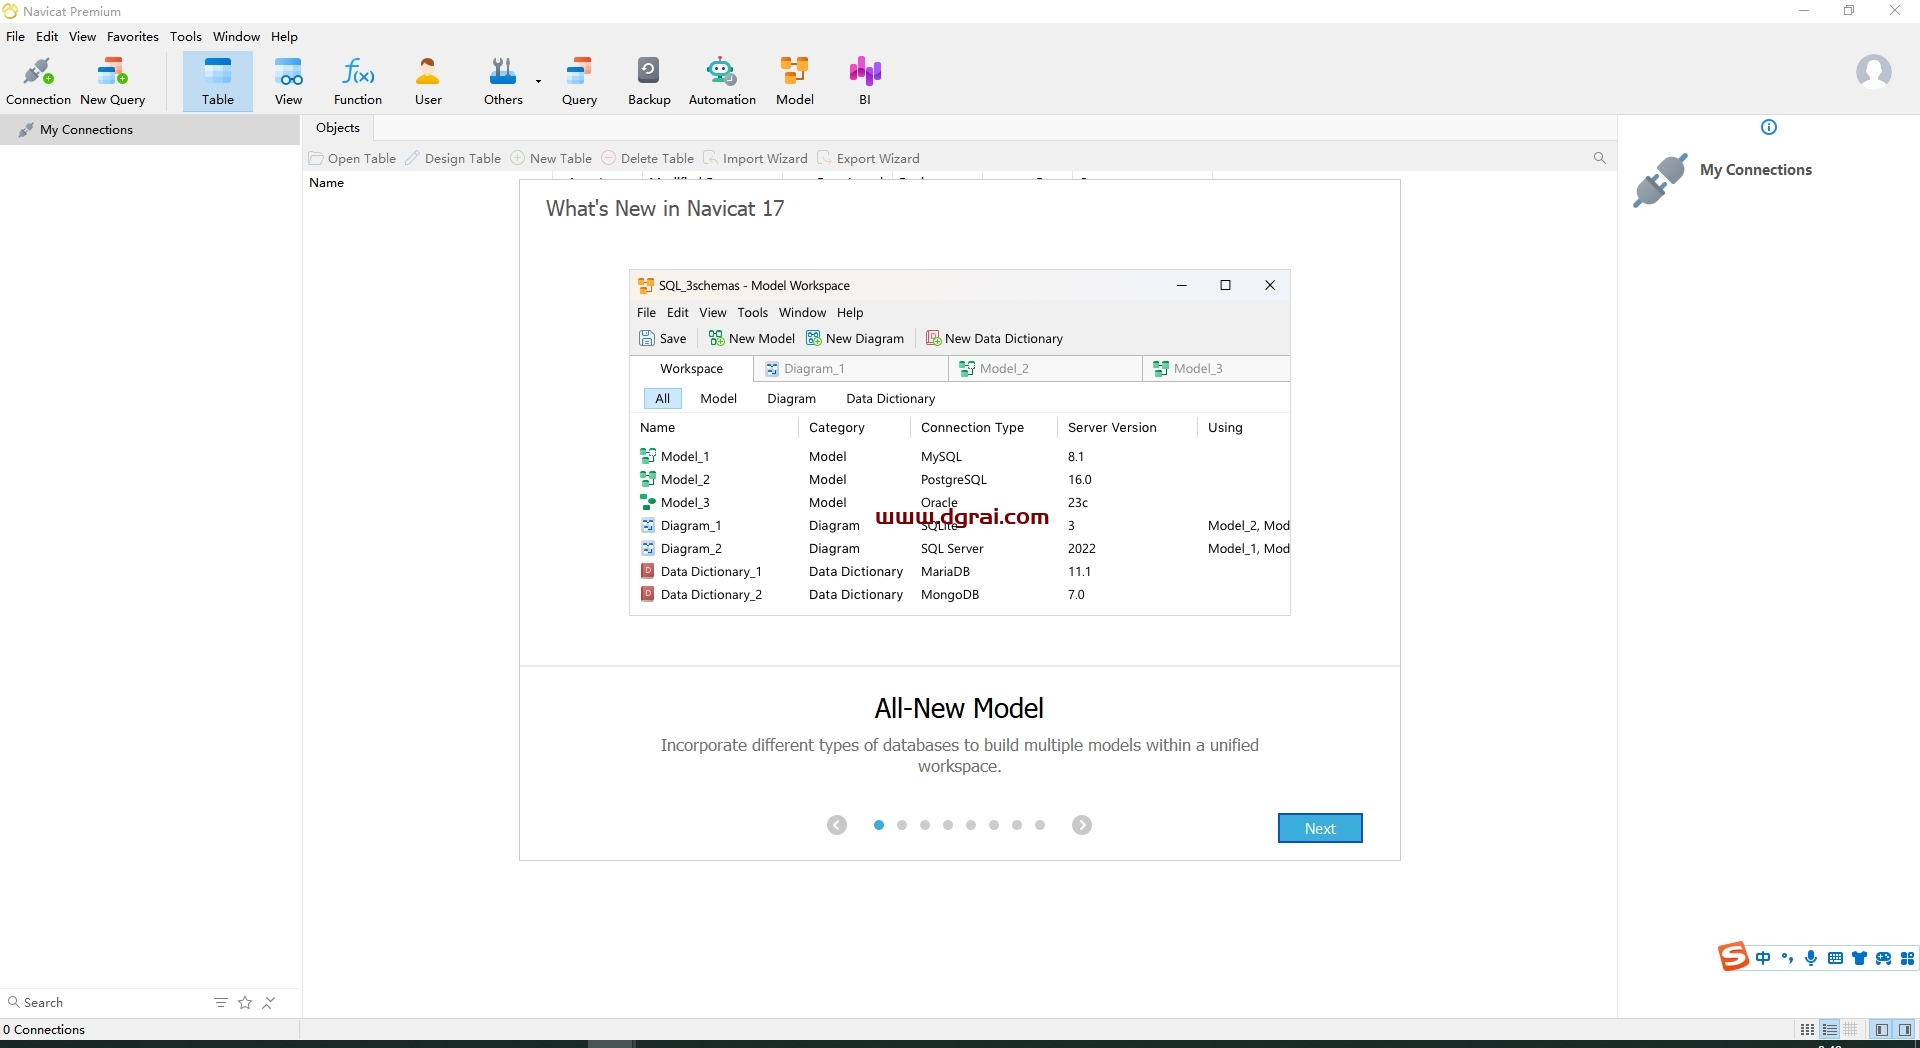Open the User management icon
1920x1048 pixels.
[428, 81]
